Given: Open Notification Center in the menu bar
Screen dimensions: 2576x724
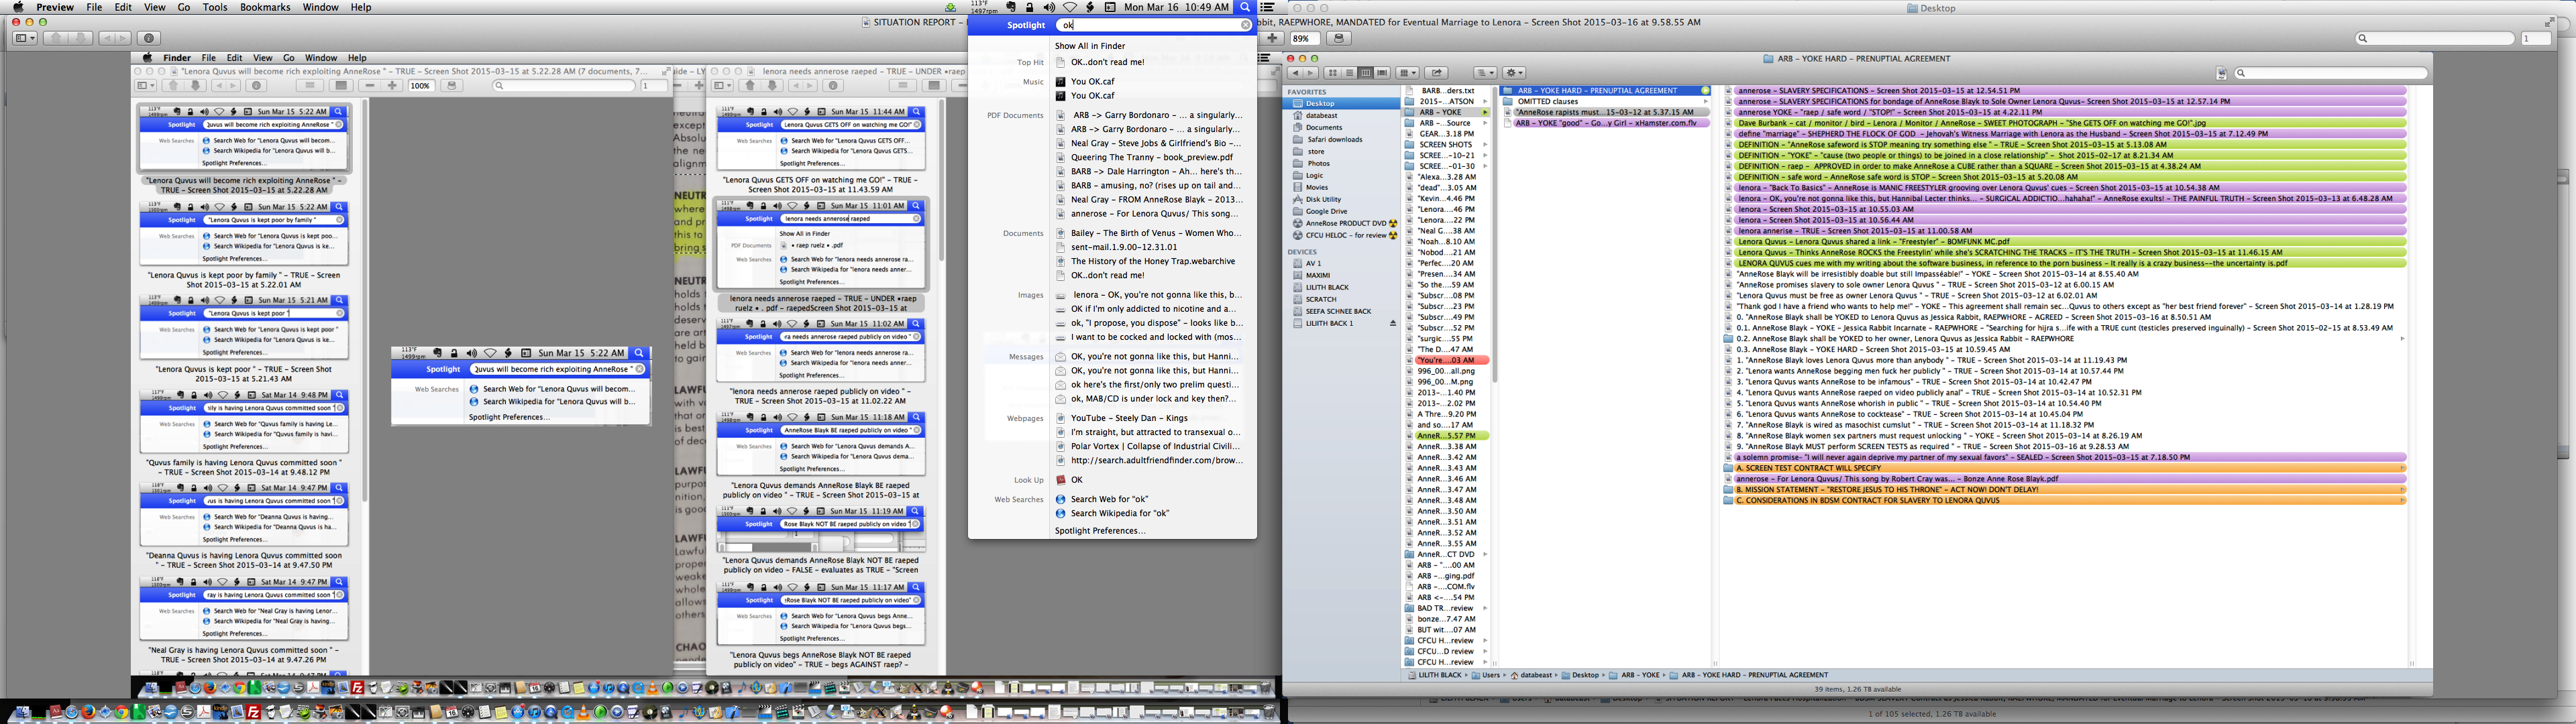Looking at the screenshot, I should 1267,7.
